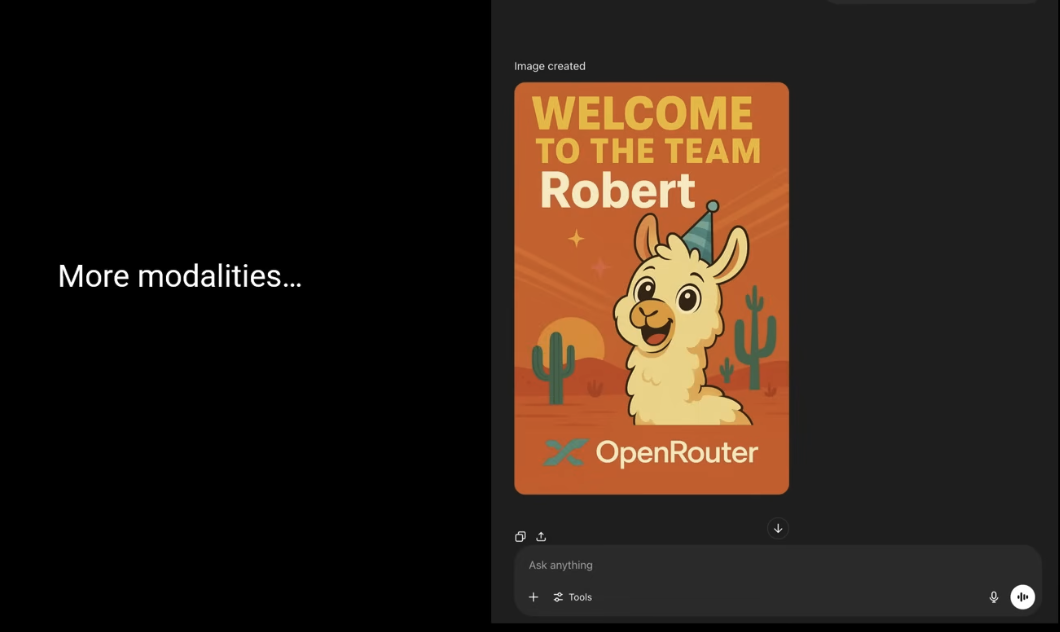
Task: Open the Tools menu
Action: coord(573,597)
